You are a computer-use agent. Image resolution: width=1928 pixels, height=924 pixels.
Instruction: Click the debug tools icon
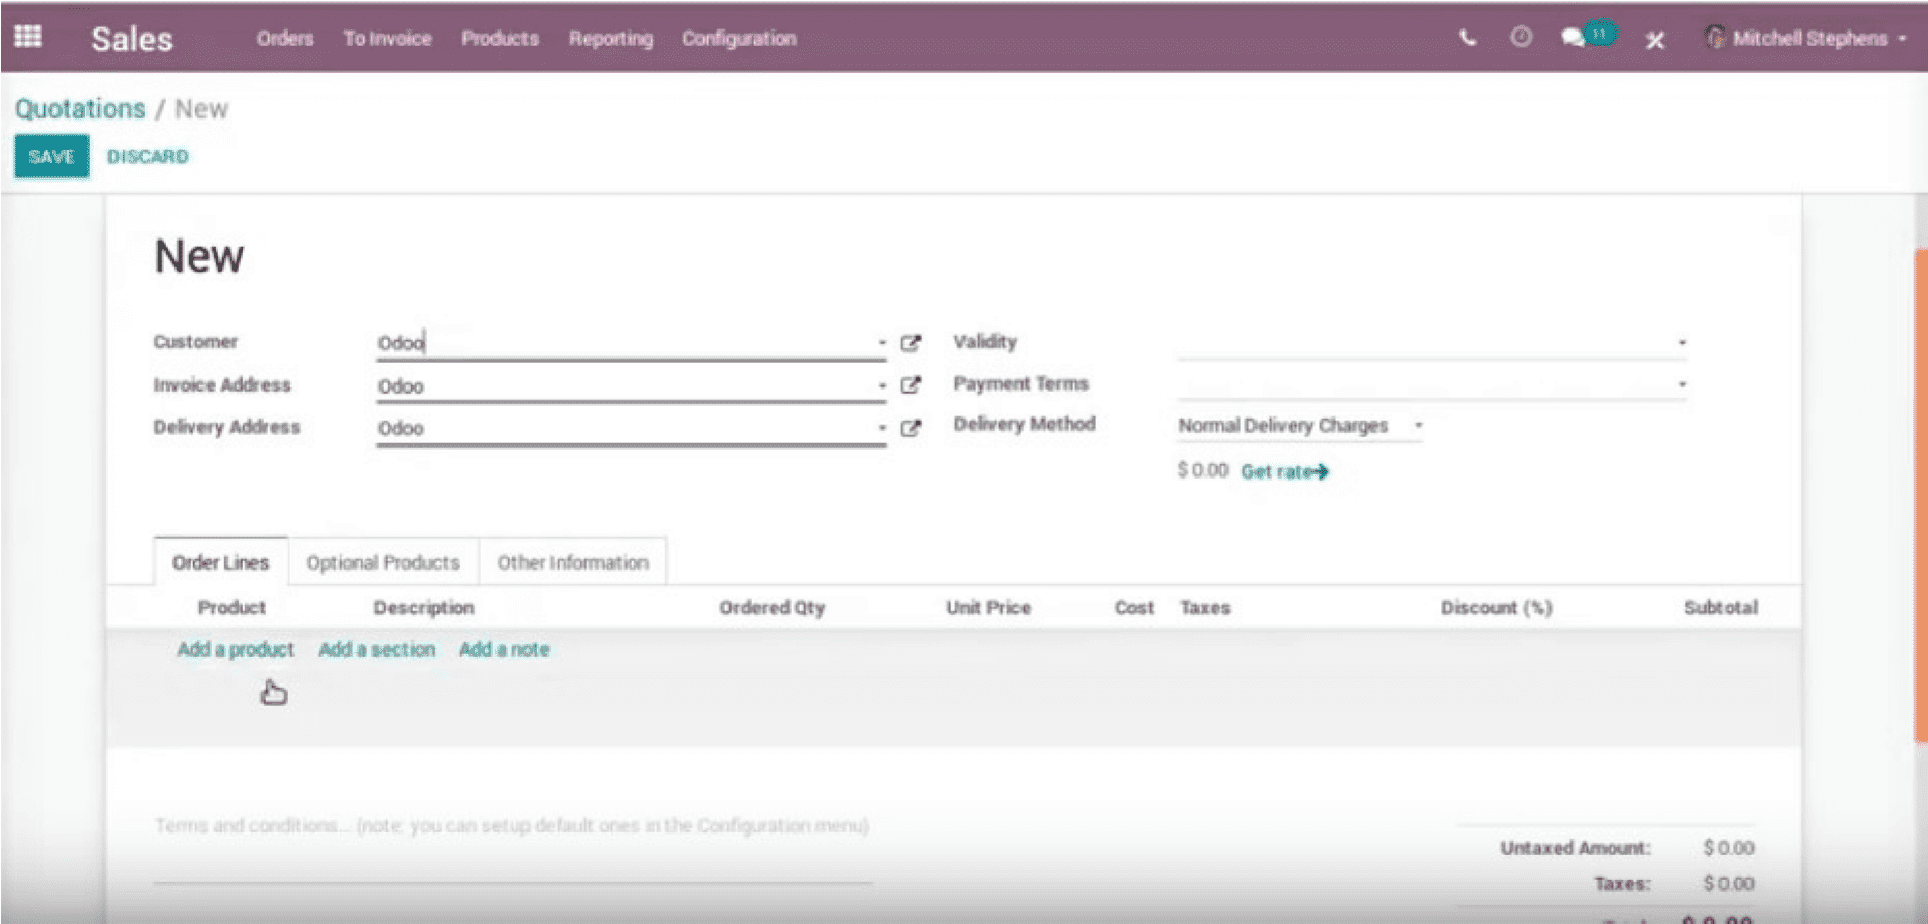point(1655,39)
